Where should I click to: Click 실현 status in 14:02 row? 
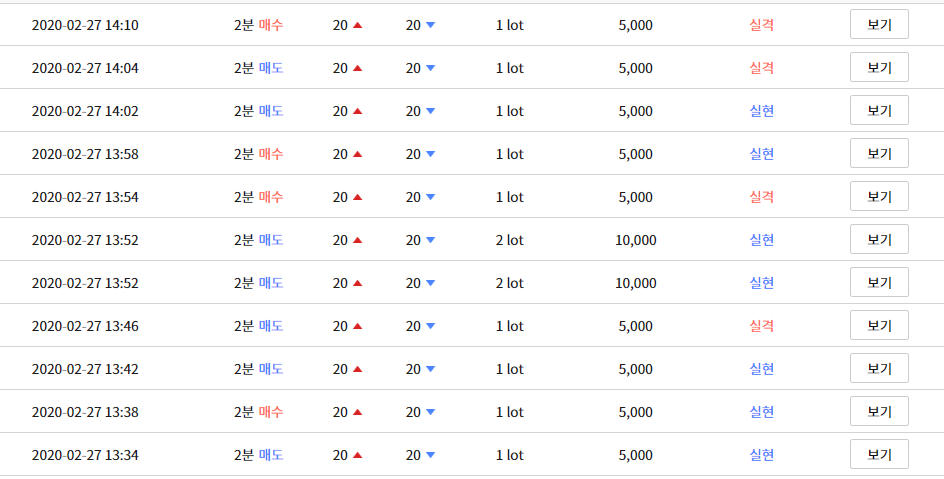click(762, 111)
